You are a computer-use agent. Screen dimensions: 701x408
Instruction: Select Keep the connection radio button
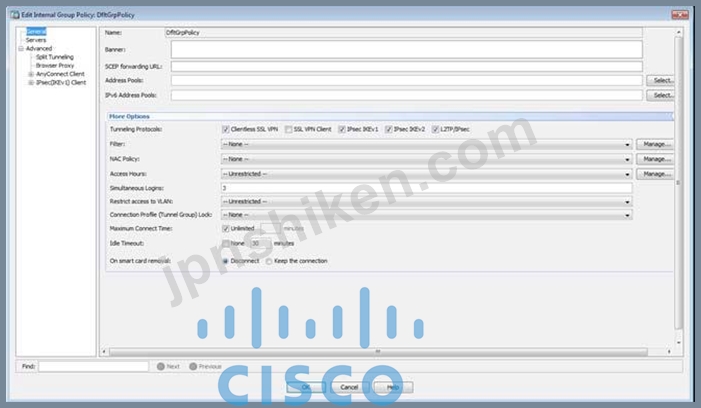click(x=269, y=261)
